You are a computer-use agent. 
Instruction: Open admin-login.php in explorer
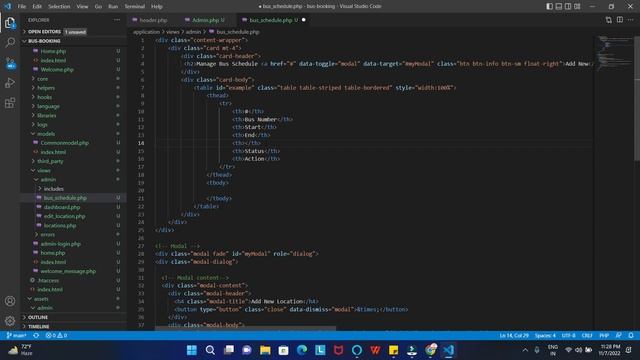point(73,244)
